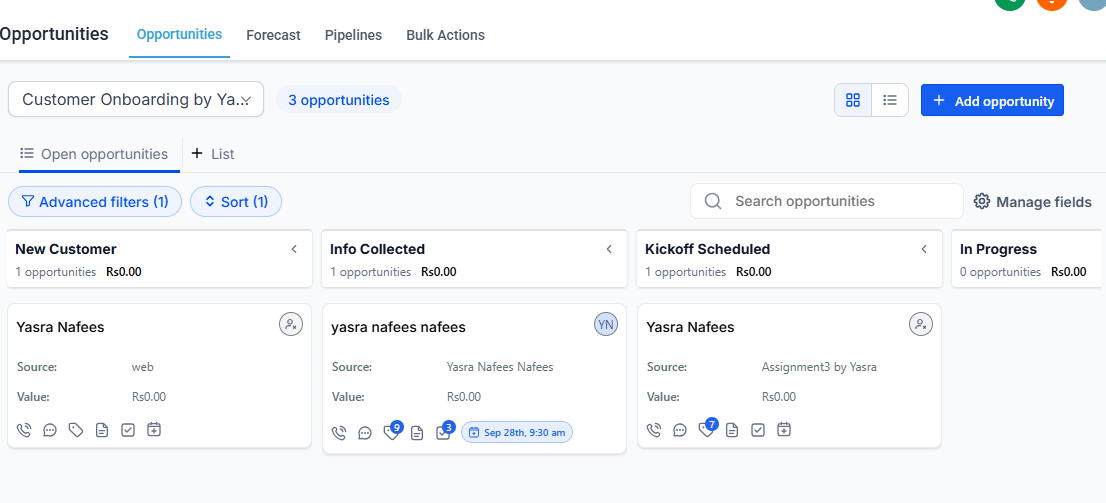
Task: Click the Assignment3 by Yasra source value
Action: point(819,367)
